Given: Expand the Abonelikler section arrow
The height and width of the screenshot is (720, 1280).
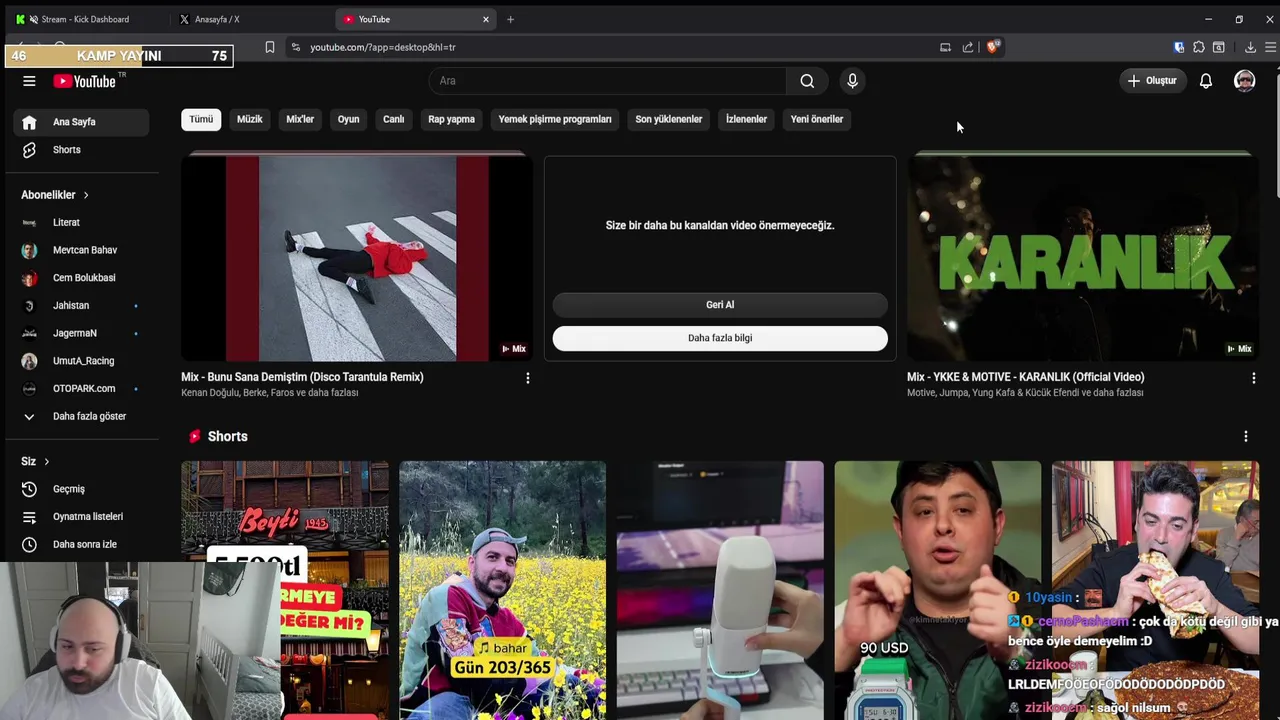Looking at the screenshot, I should (x=86, y=195).
